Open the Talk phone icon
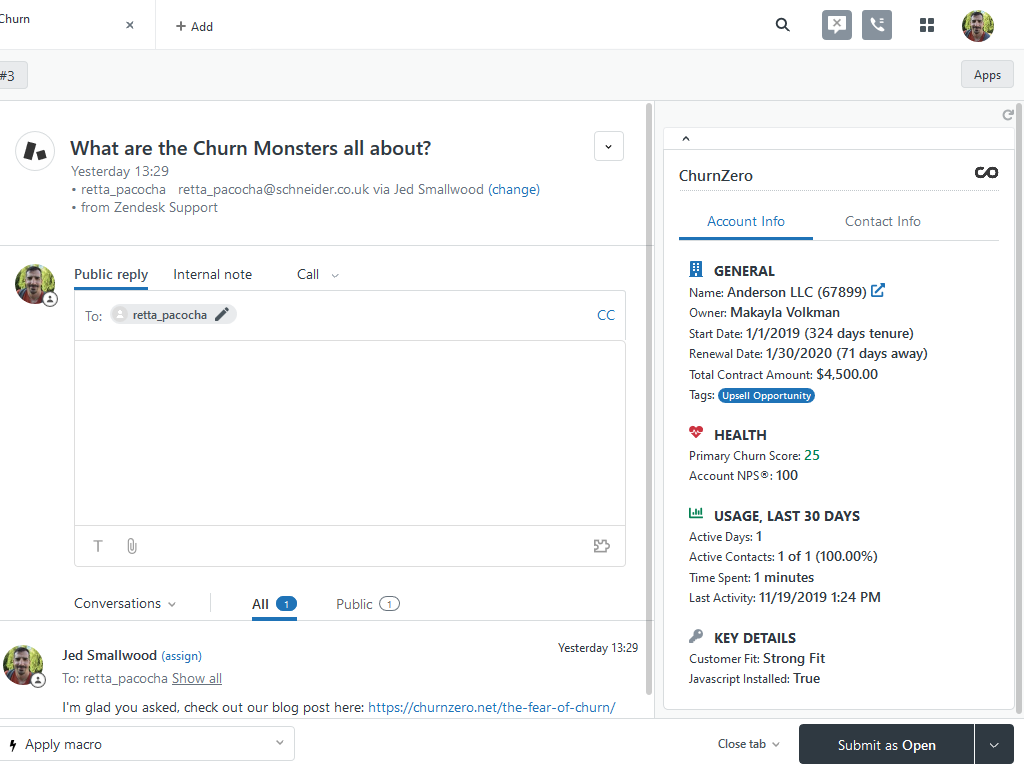The width and height of the screenshot is (1024, 768). pyautogui.click(x=876, y=25)
